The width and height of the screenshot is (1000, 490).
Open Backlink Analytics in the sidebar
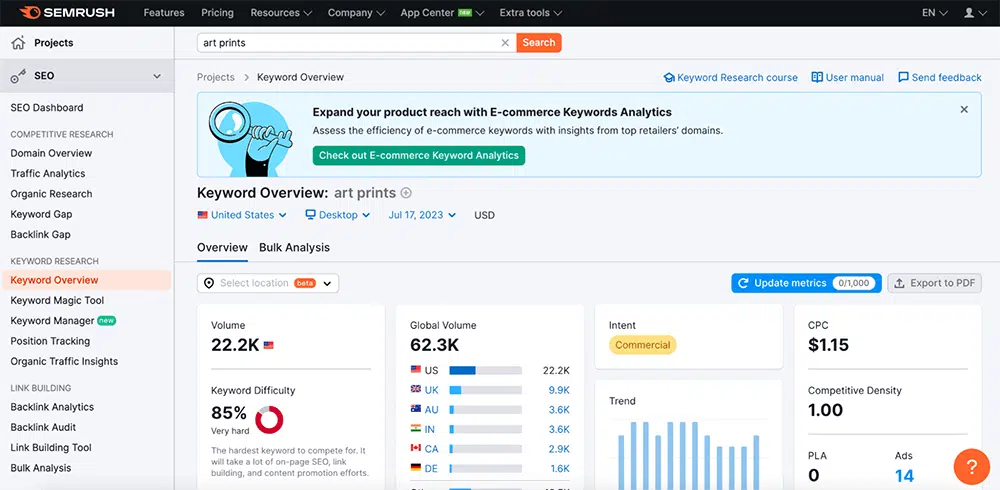52,407
